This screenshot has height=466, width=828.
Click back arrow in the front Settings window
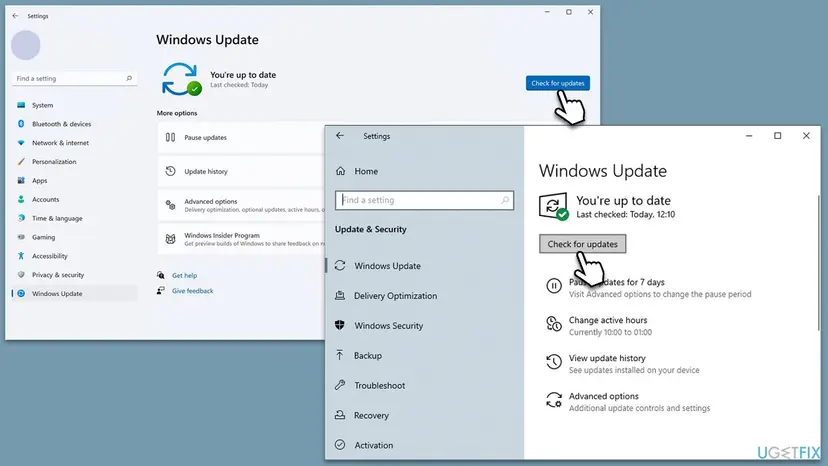coord(340,136)
